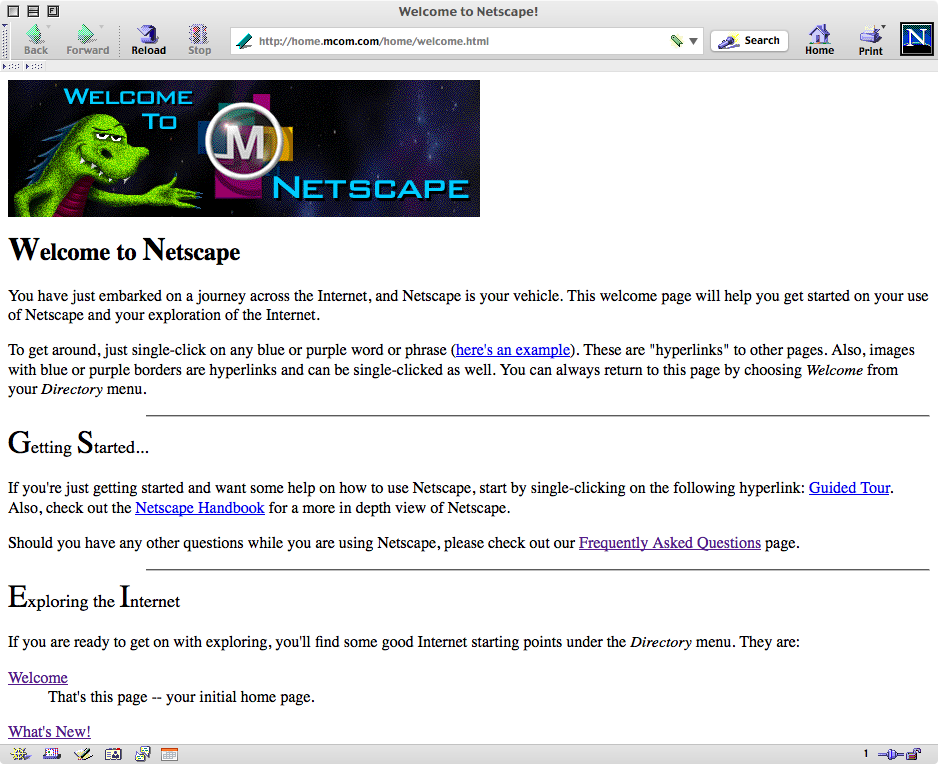The image size is (938, 764).
Task: Open the "here's an example" hyperlink
Action: click(x=513, y=350)
